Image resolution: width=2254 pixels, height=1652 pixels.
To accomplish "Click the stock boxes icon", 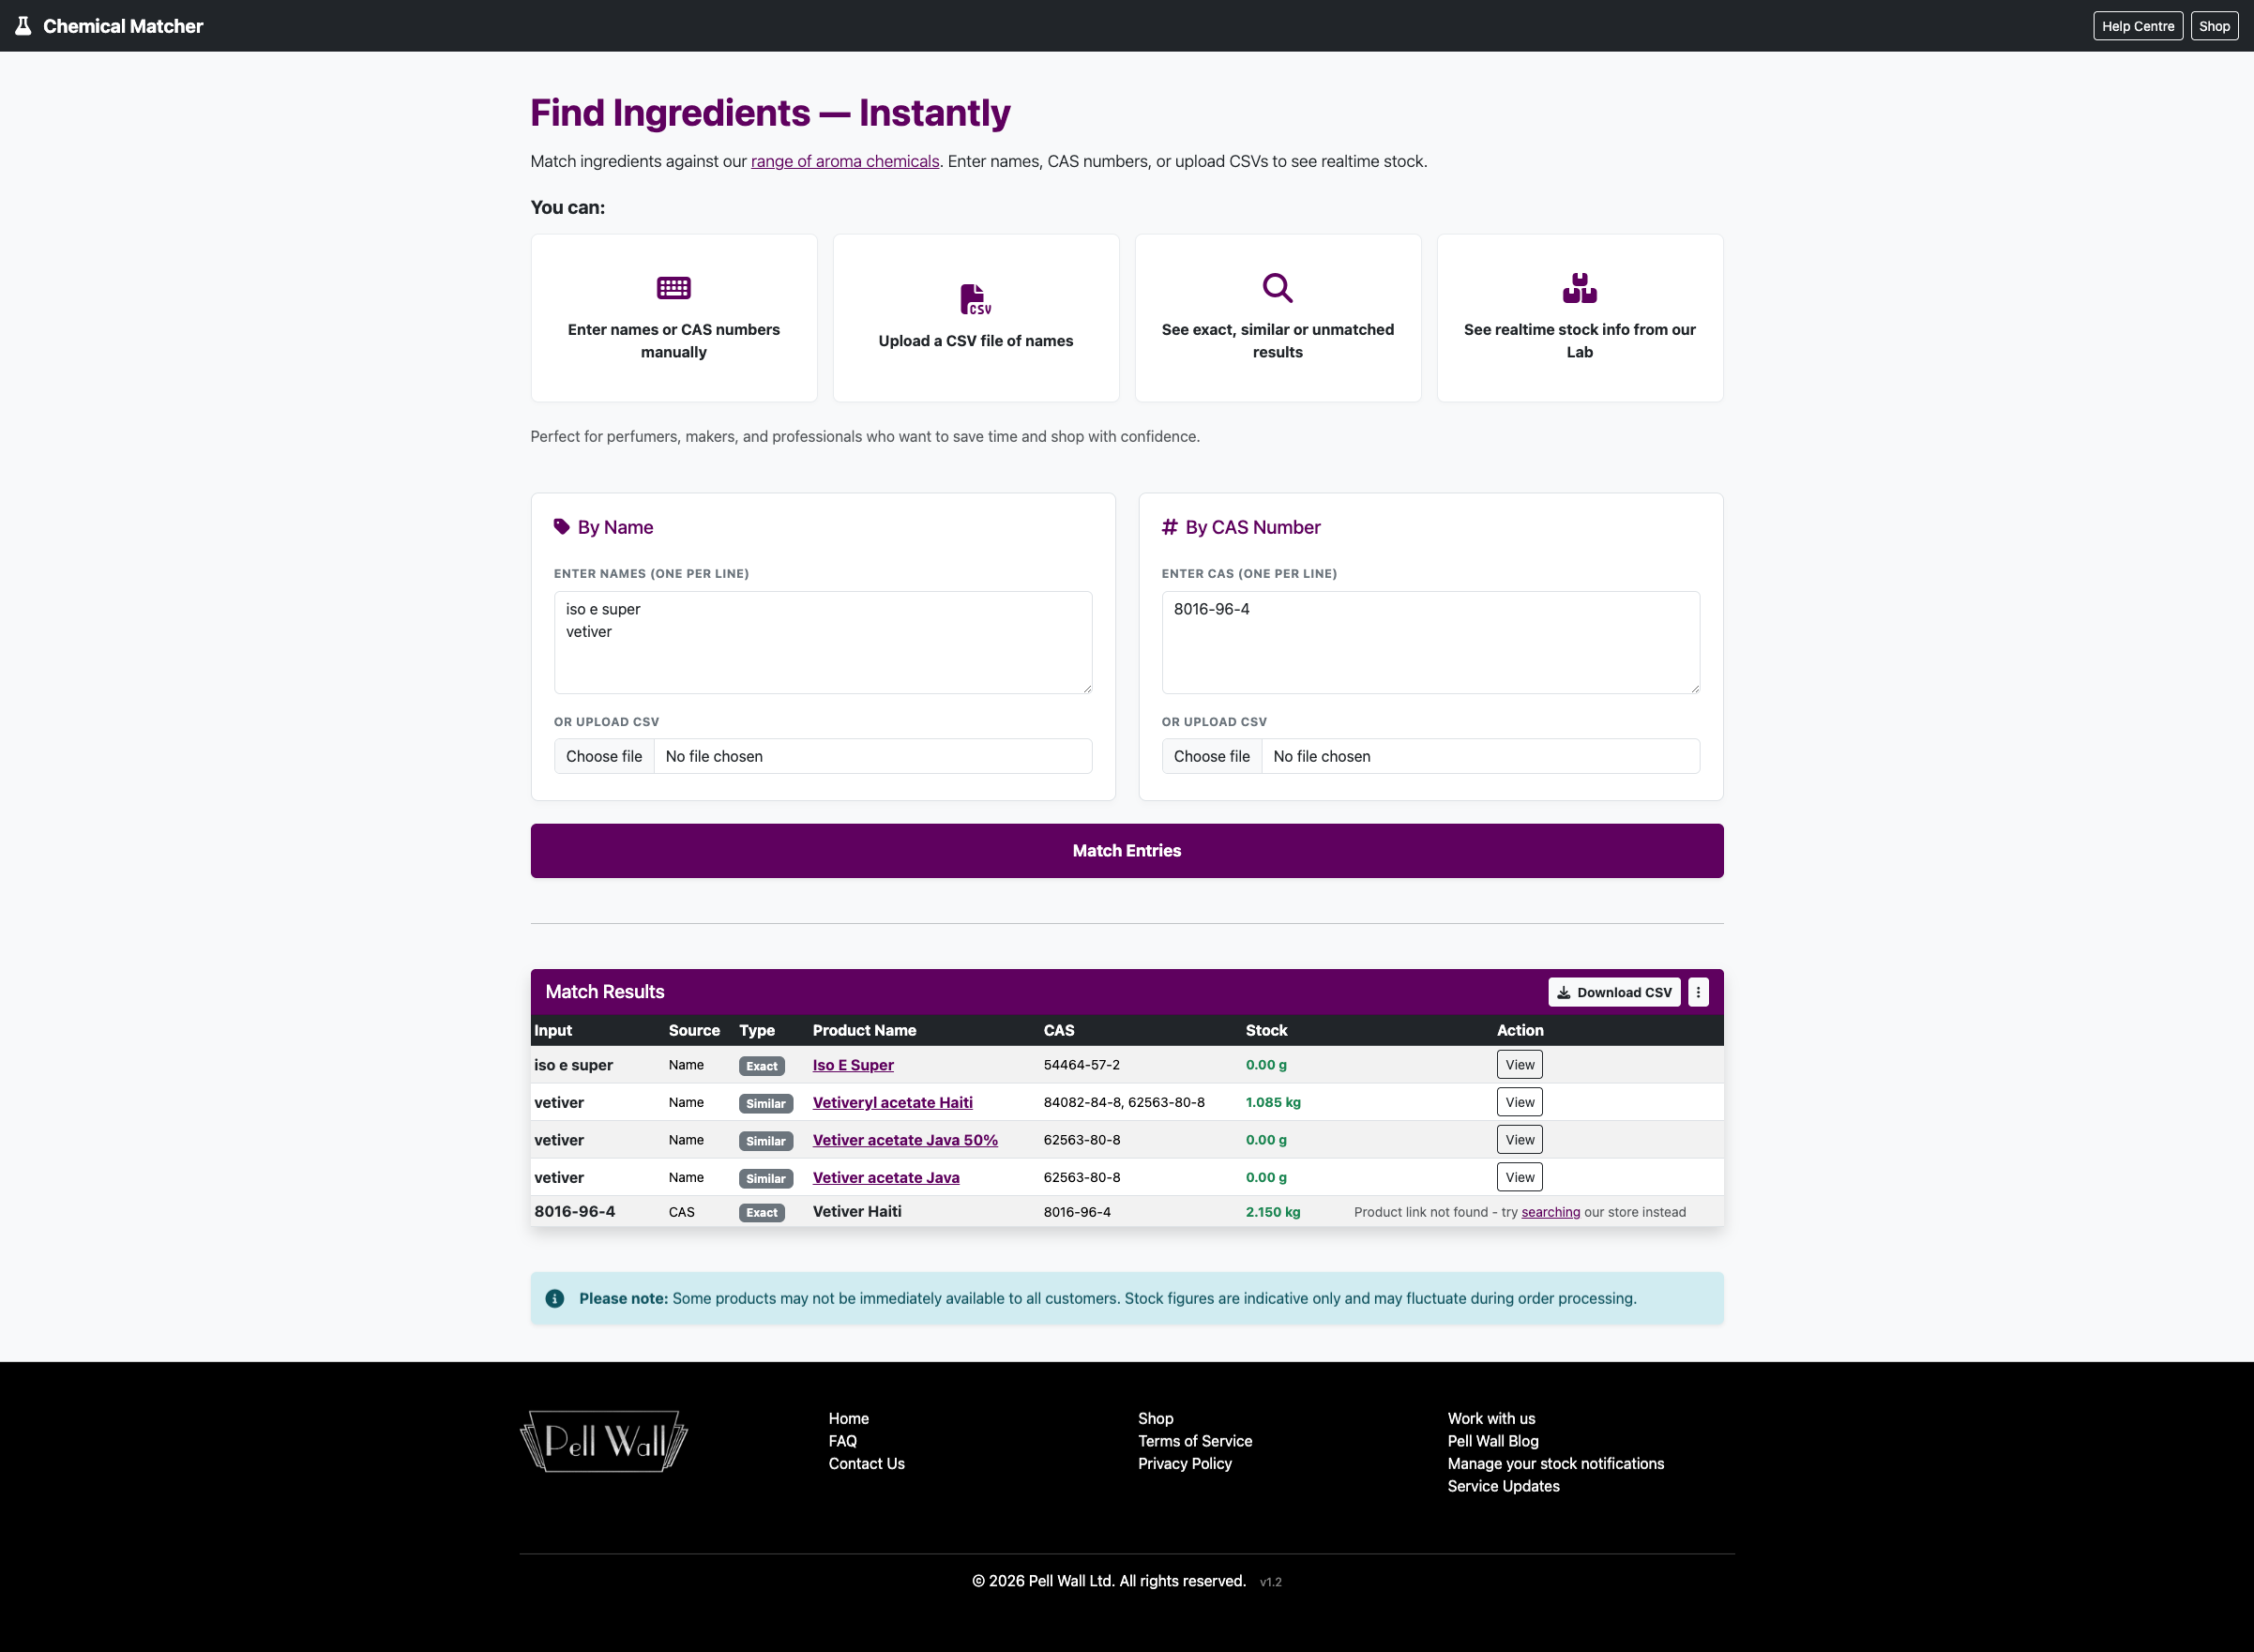I will coord(1579,288).
